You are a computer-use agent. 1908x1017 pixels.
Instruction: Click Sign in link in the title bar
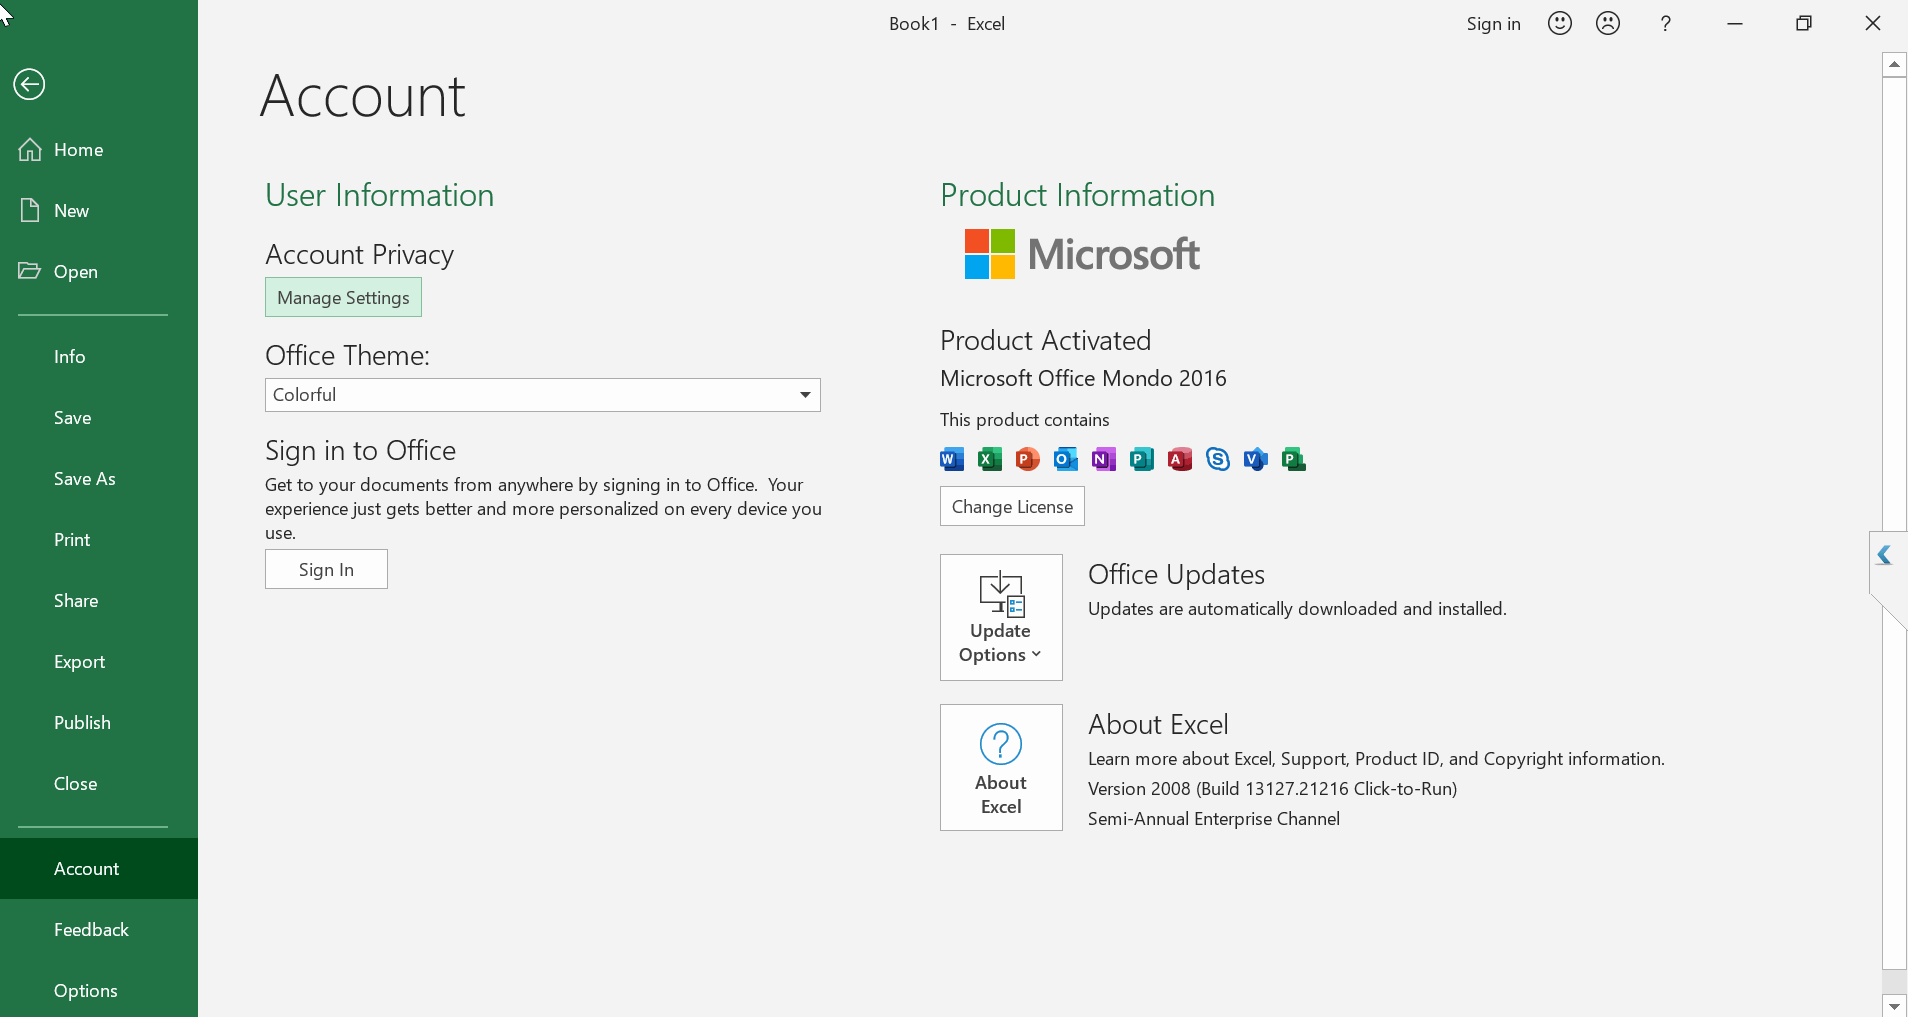(1493, 24)
